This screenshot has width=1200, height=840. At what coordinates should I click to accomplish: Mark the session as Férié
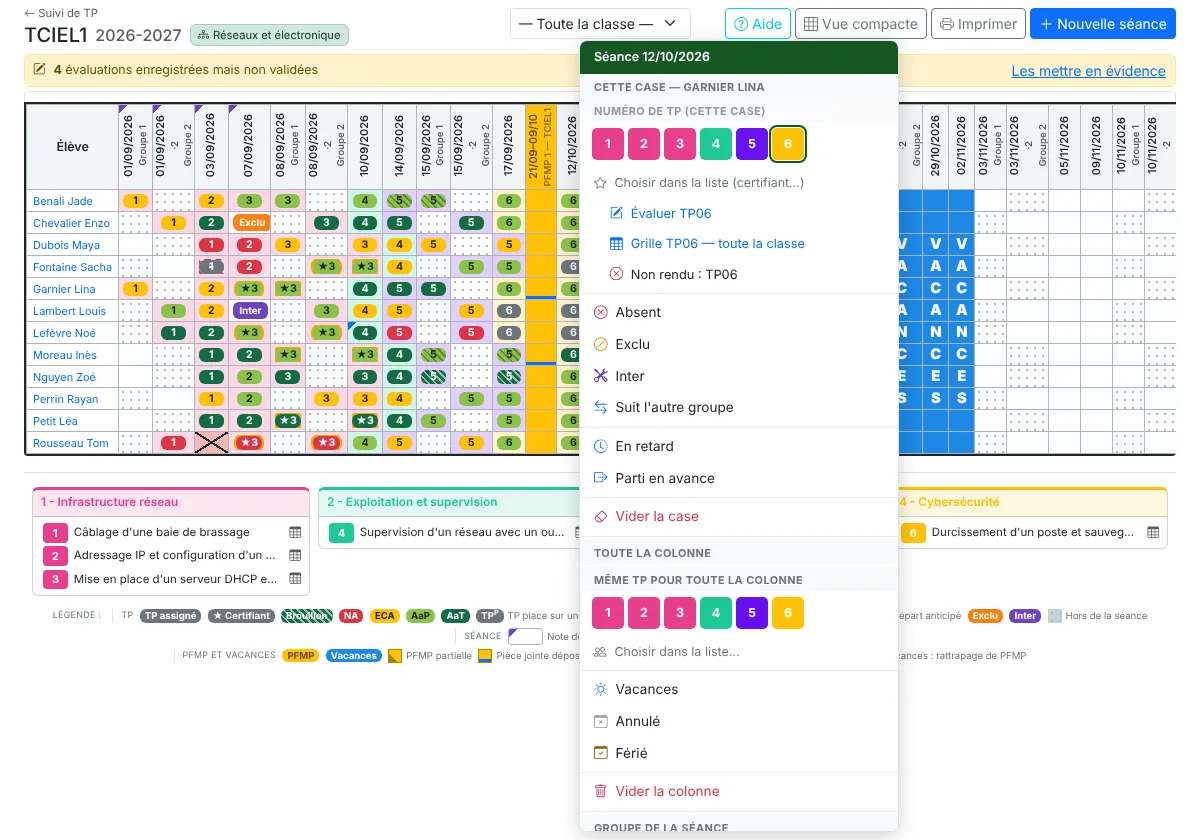coord(739,753)
